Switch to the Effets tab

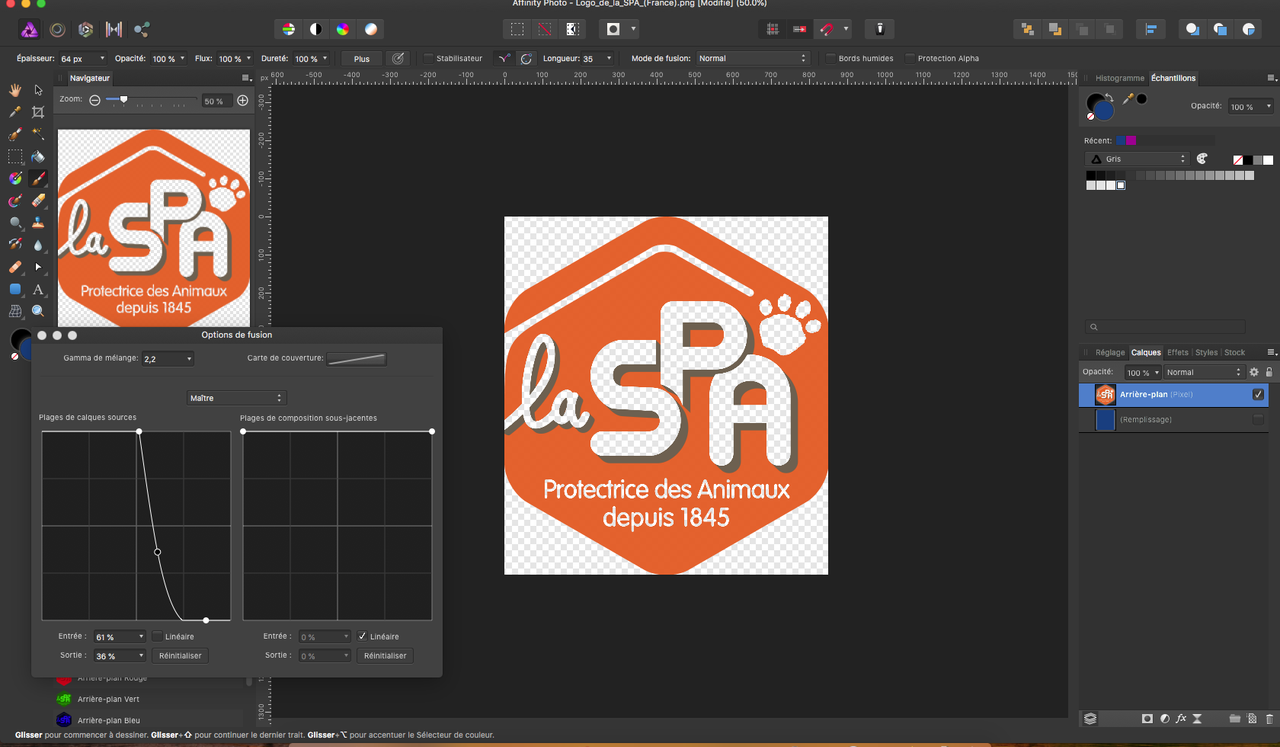(1177, 353)
